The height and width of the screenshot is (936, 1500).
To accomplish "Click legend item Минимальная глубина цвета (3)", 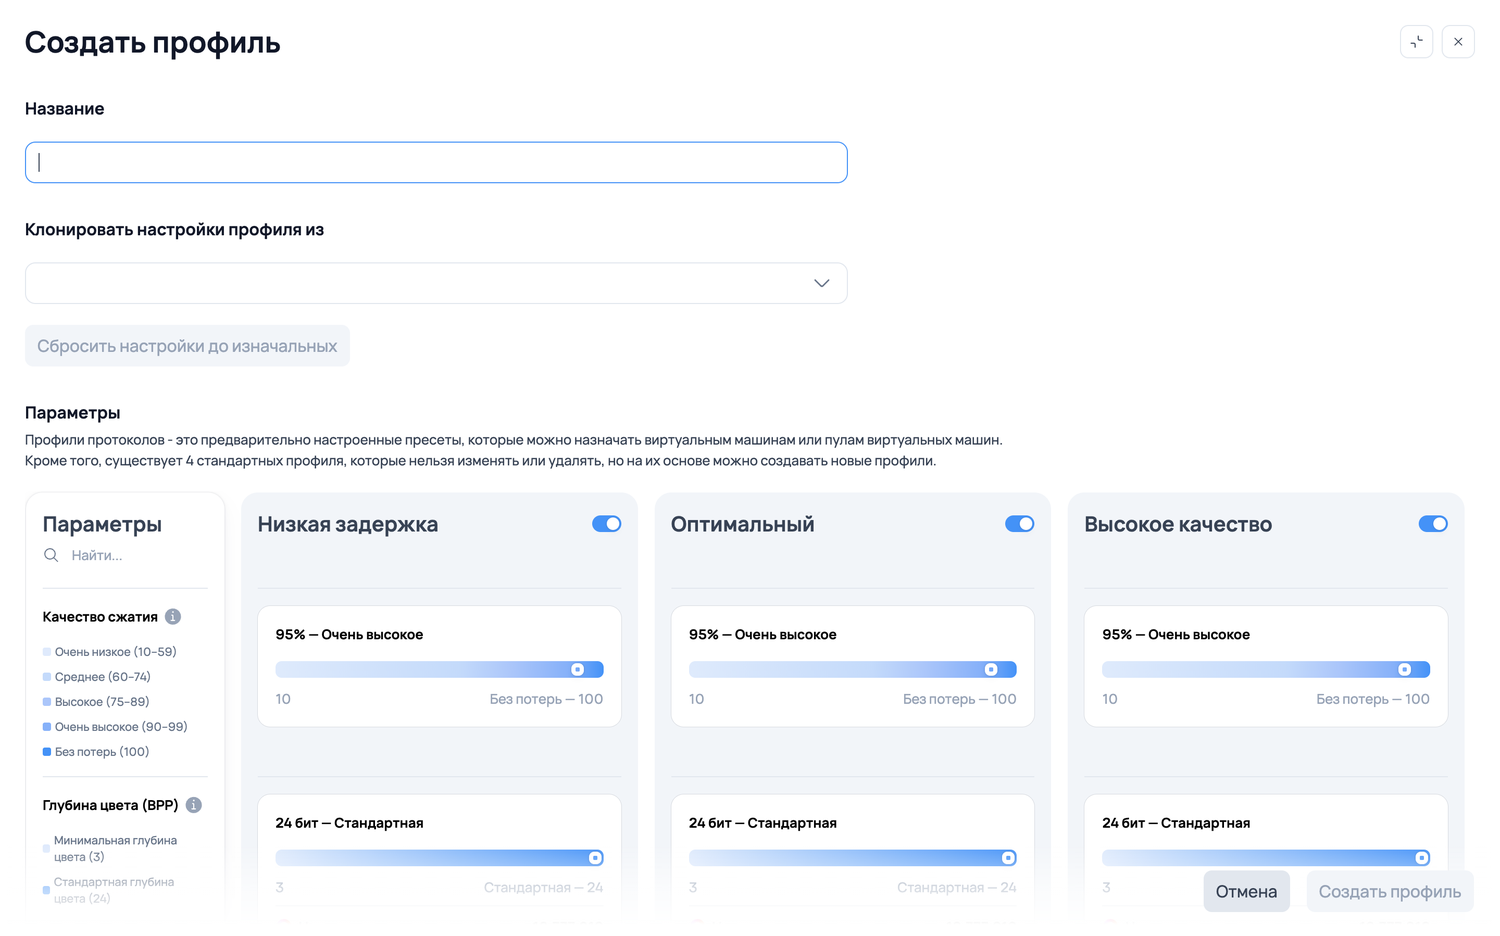I will coord(110,848).
